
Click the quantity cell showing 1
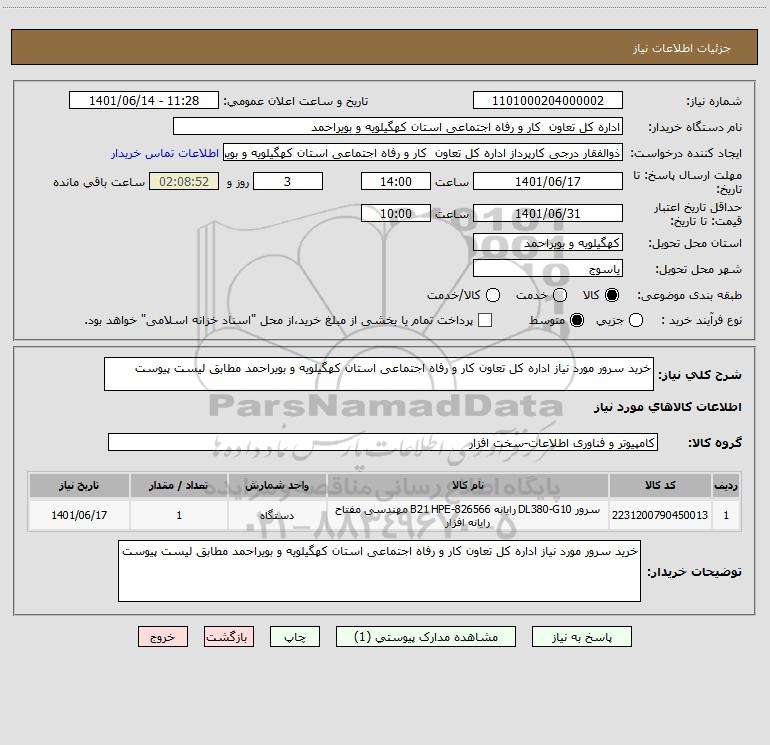(x=179, y=515)
